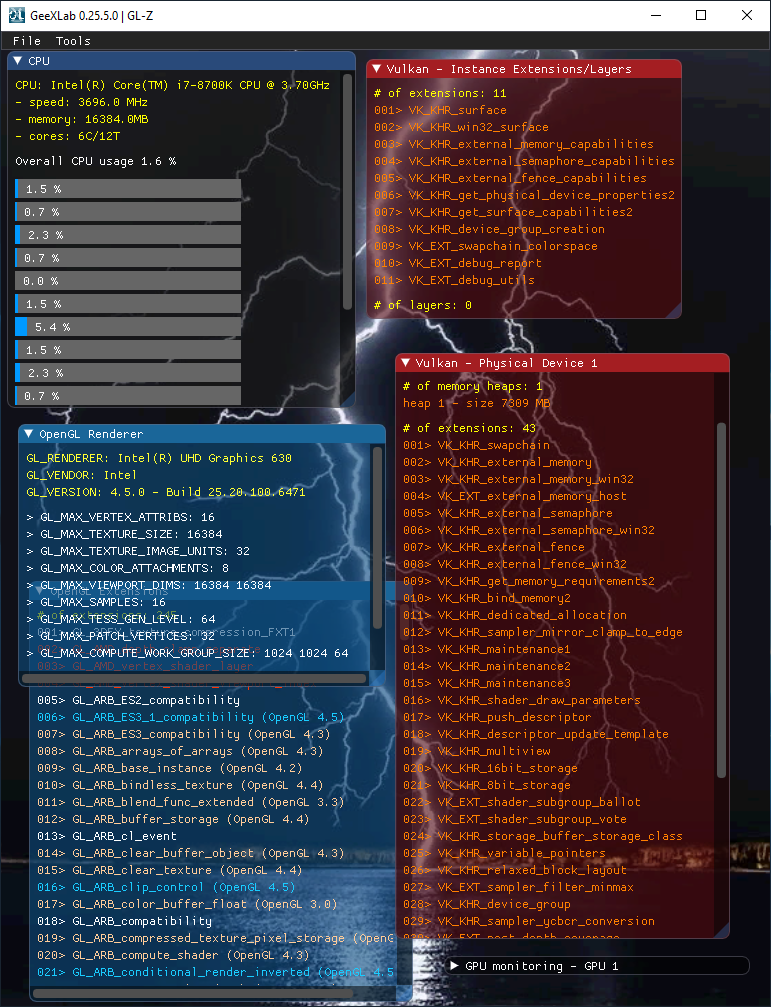This screenshot has height=1007, width=771.
Task: Click the '# of extensions: 11' line
Action: (x=440, y=93)
